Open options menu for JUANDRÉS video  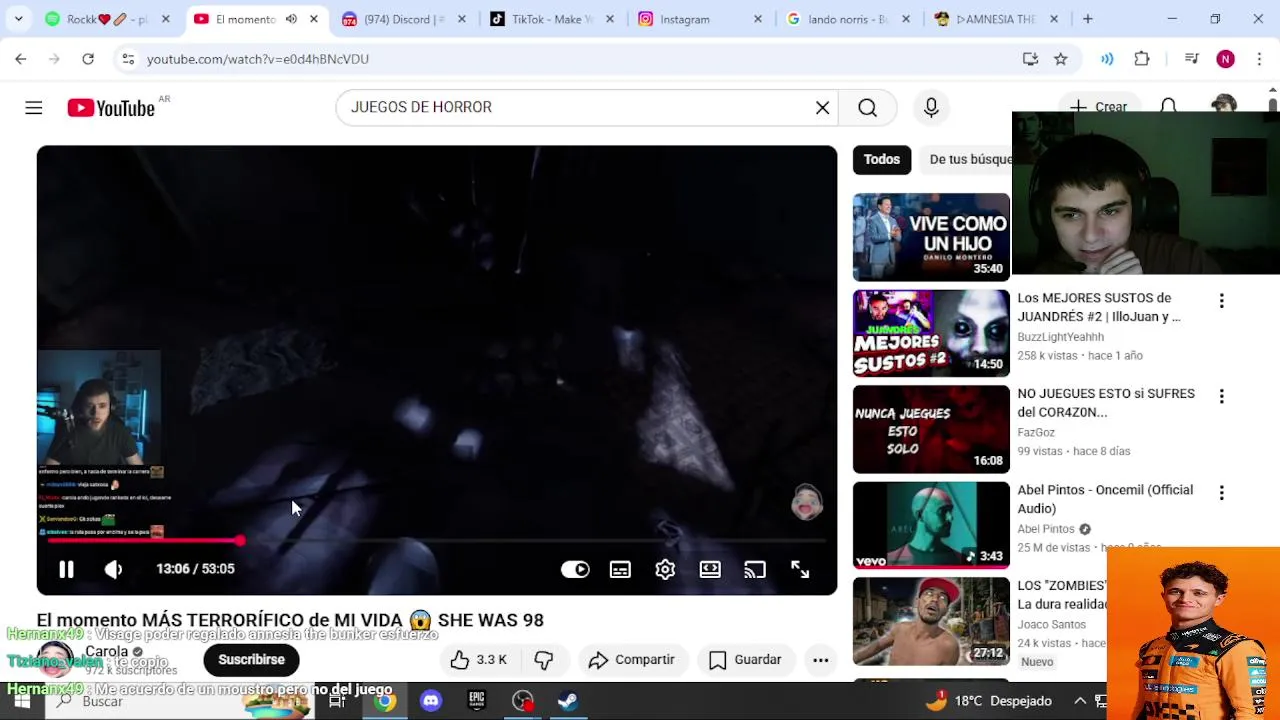pyautogui.click(x=1221, y=300)
